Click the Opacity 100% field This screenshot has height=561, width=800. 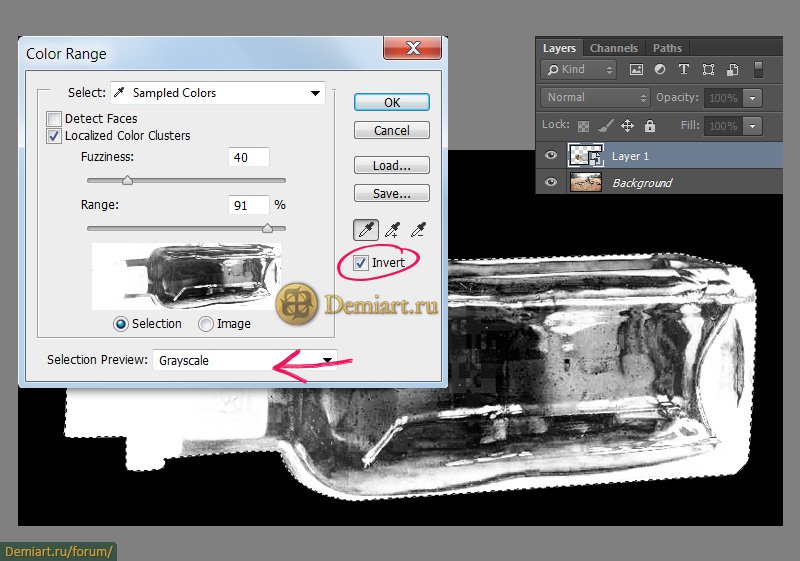[x=723, y=98]
